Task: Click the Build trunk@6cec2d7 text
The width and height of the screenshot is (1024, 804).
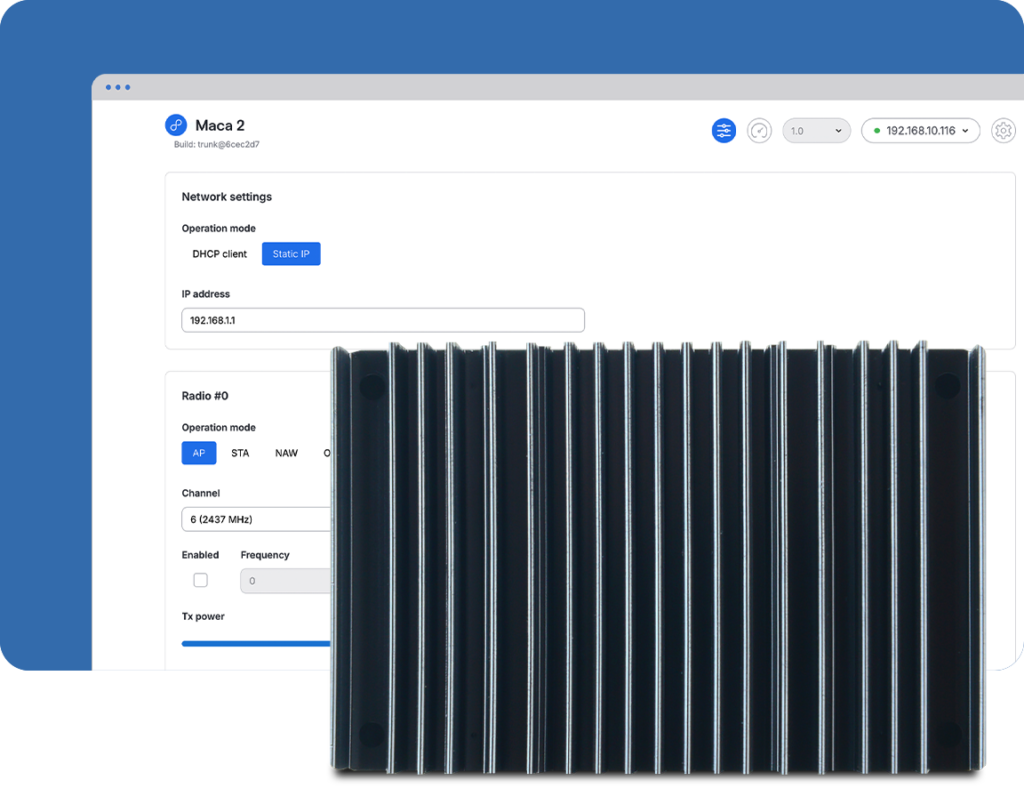Action: tap(216, 145)
